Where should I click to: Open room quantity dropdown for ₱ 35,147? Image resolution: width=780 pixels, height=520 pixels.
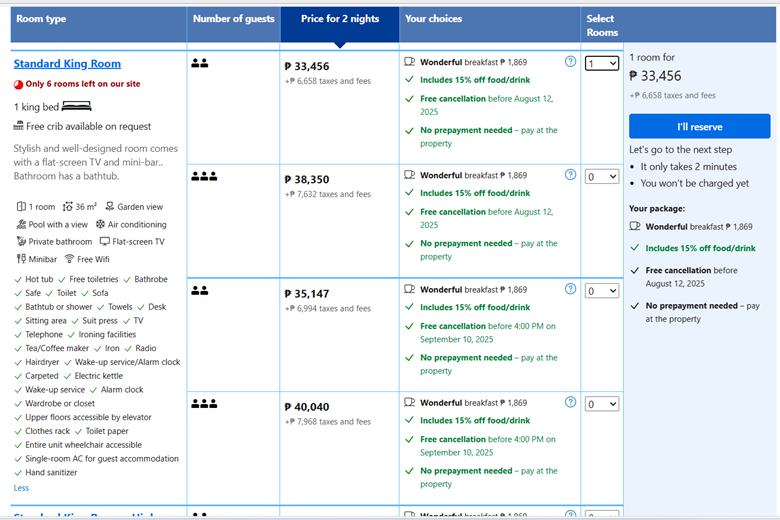pyautogui.click(x=602, y=291)
